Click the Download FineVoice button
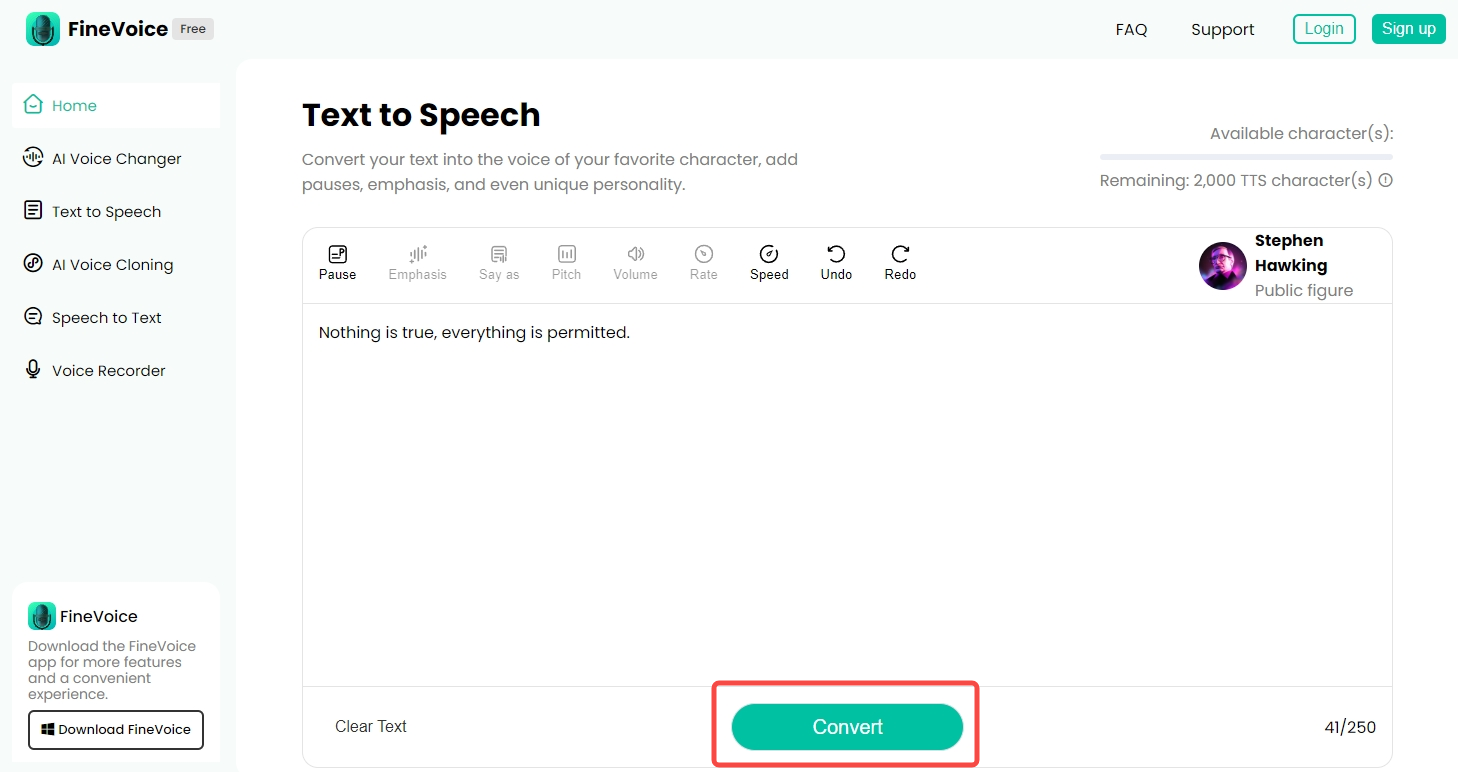The width and height of the screenshot is (1458, 772). click(x=116, y=730)
